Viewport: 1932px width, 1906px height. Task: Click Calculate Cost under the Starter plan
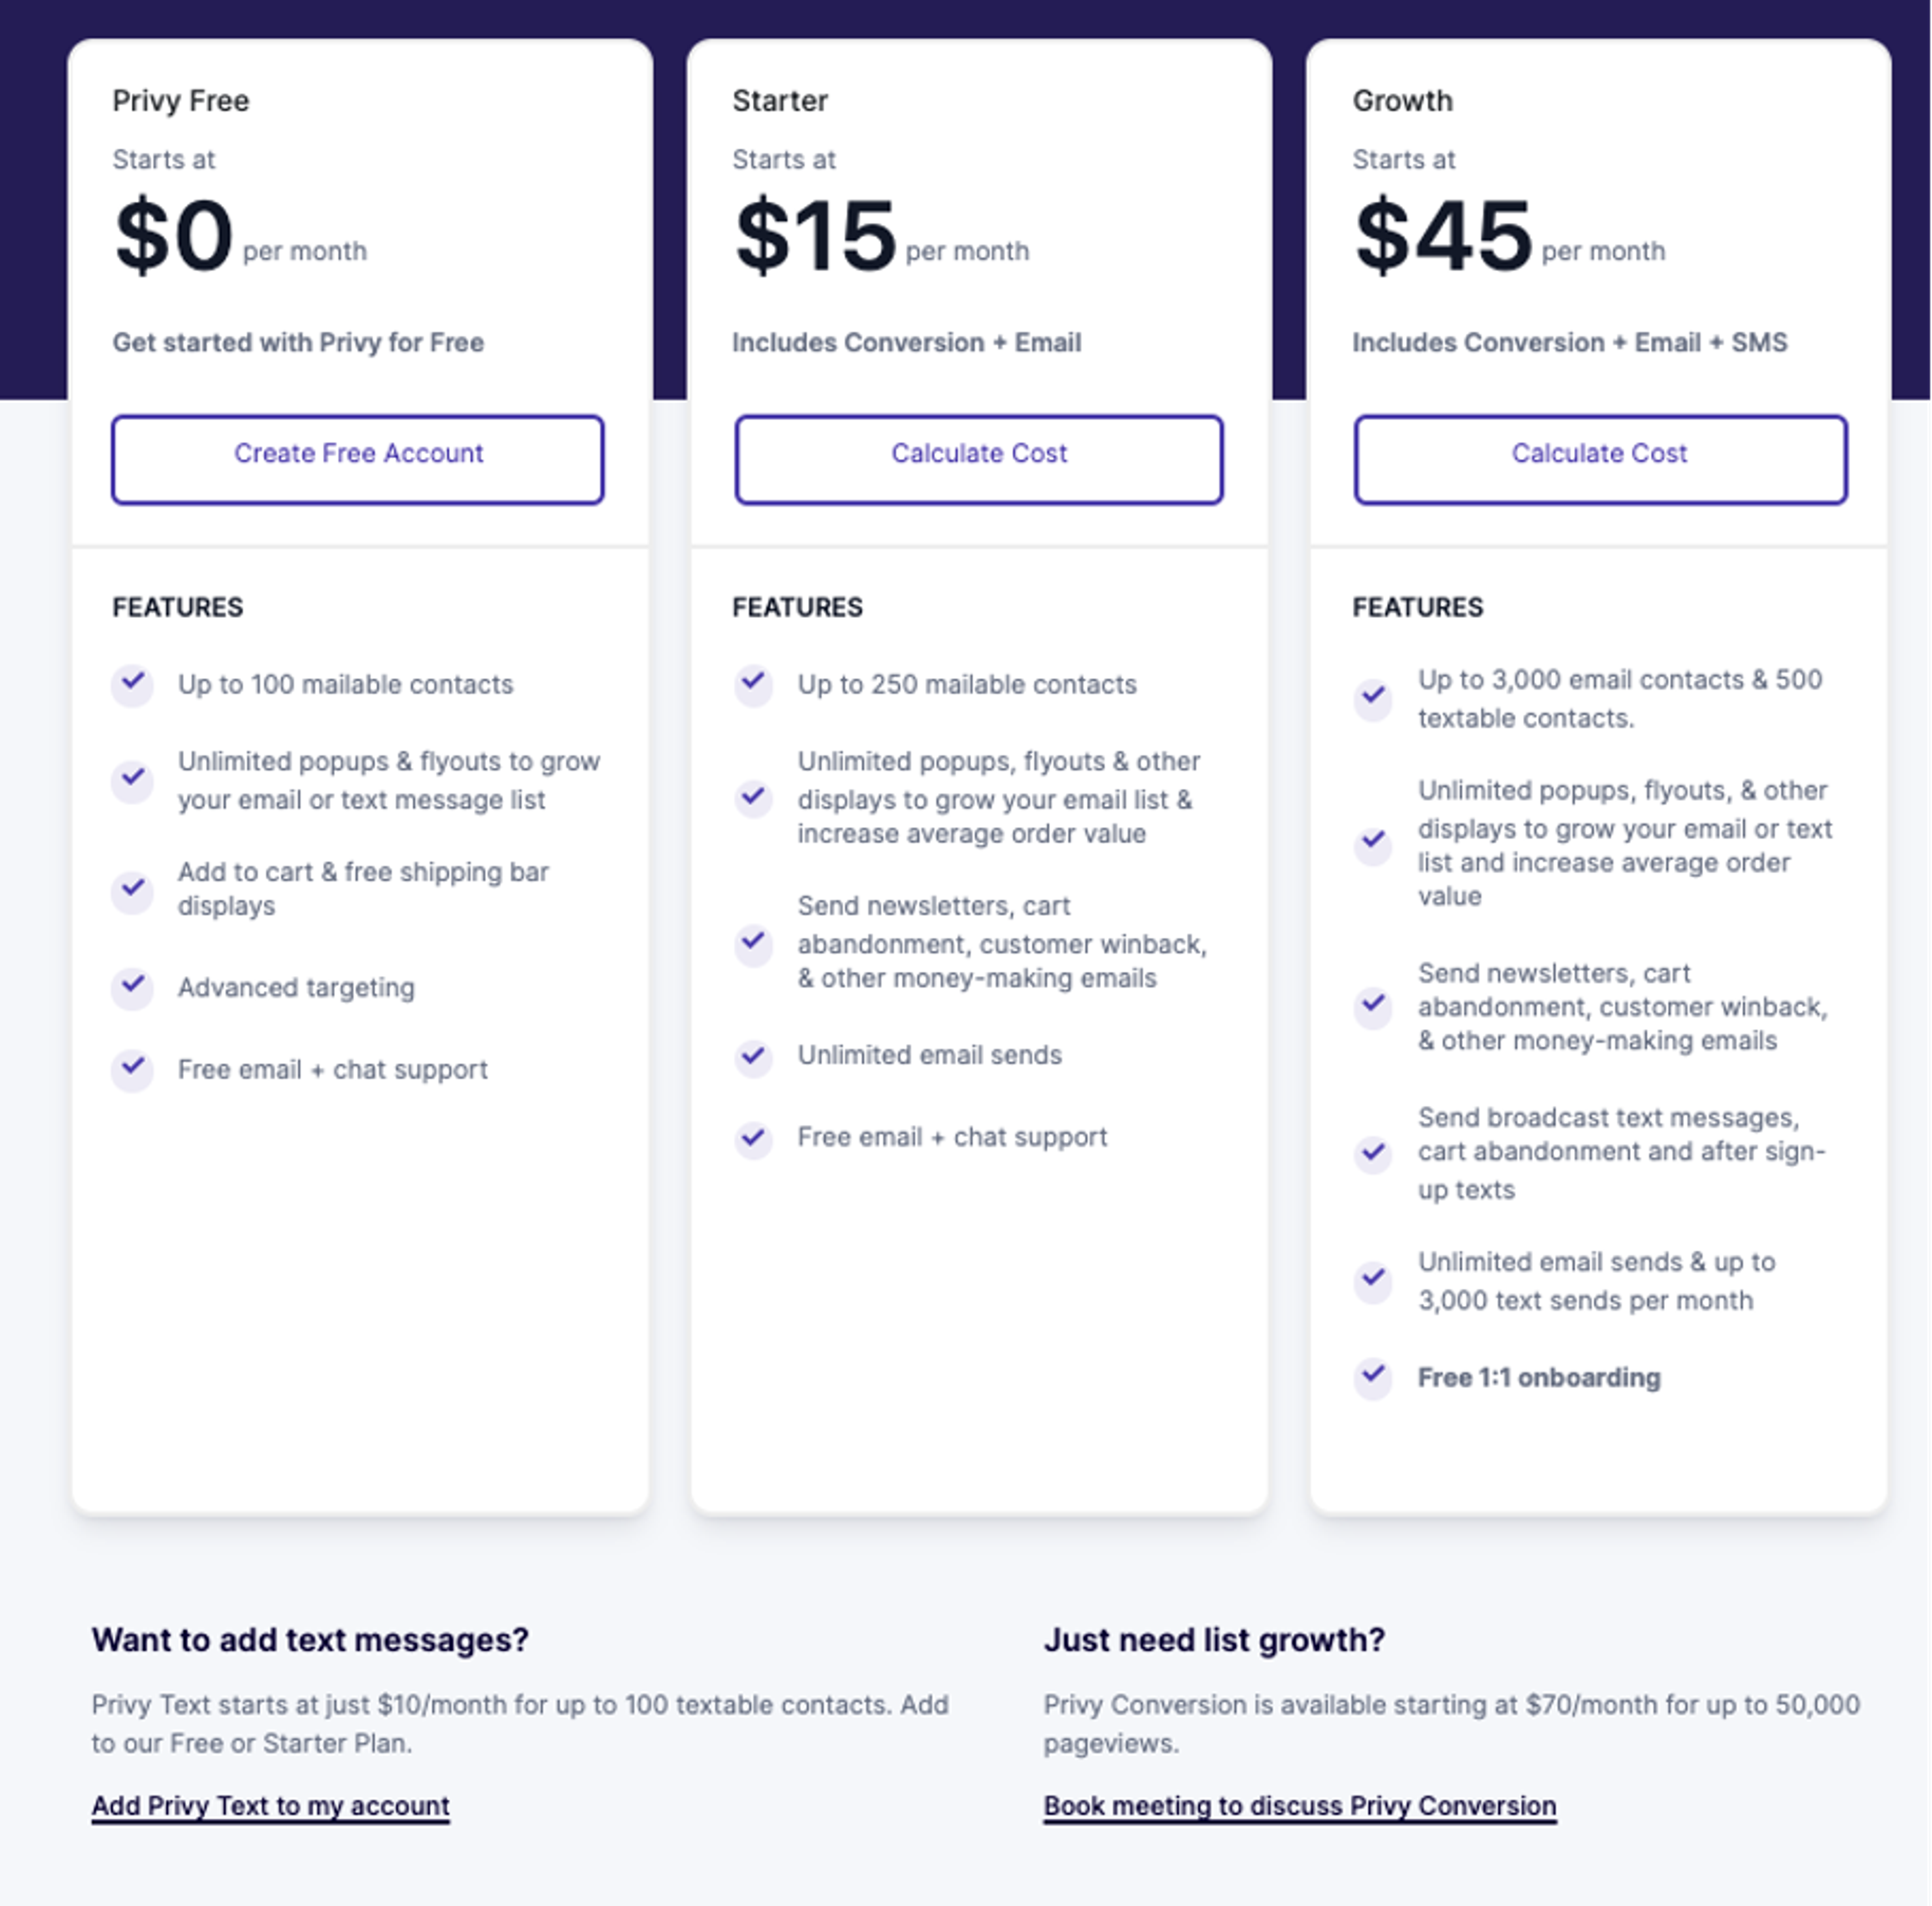coord(978,458)
